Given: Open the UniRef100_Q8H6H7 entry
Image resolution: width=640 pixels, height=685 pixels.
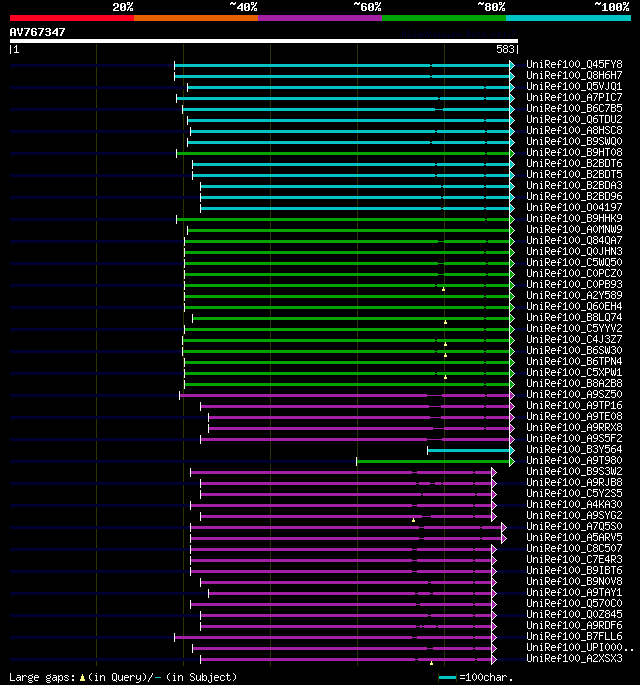Looking at the screenshot, I should (574, 75).
